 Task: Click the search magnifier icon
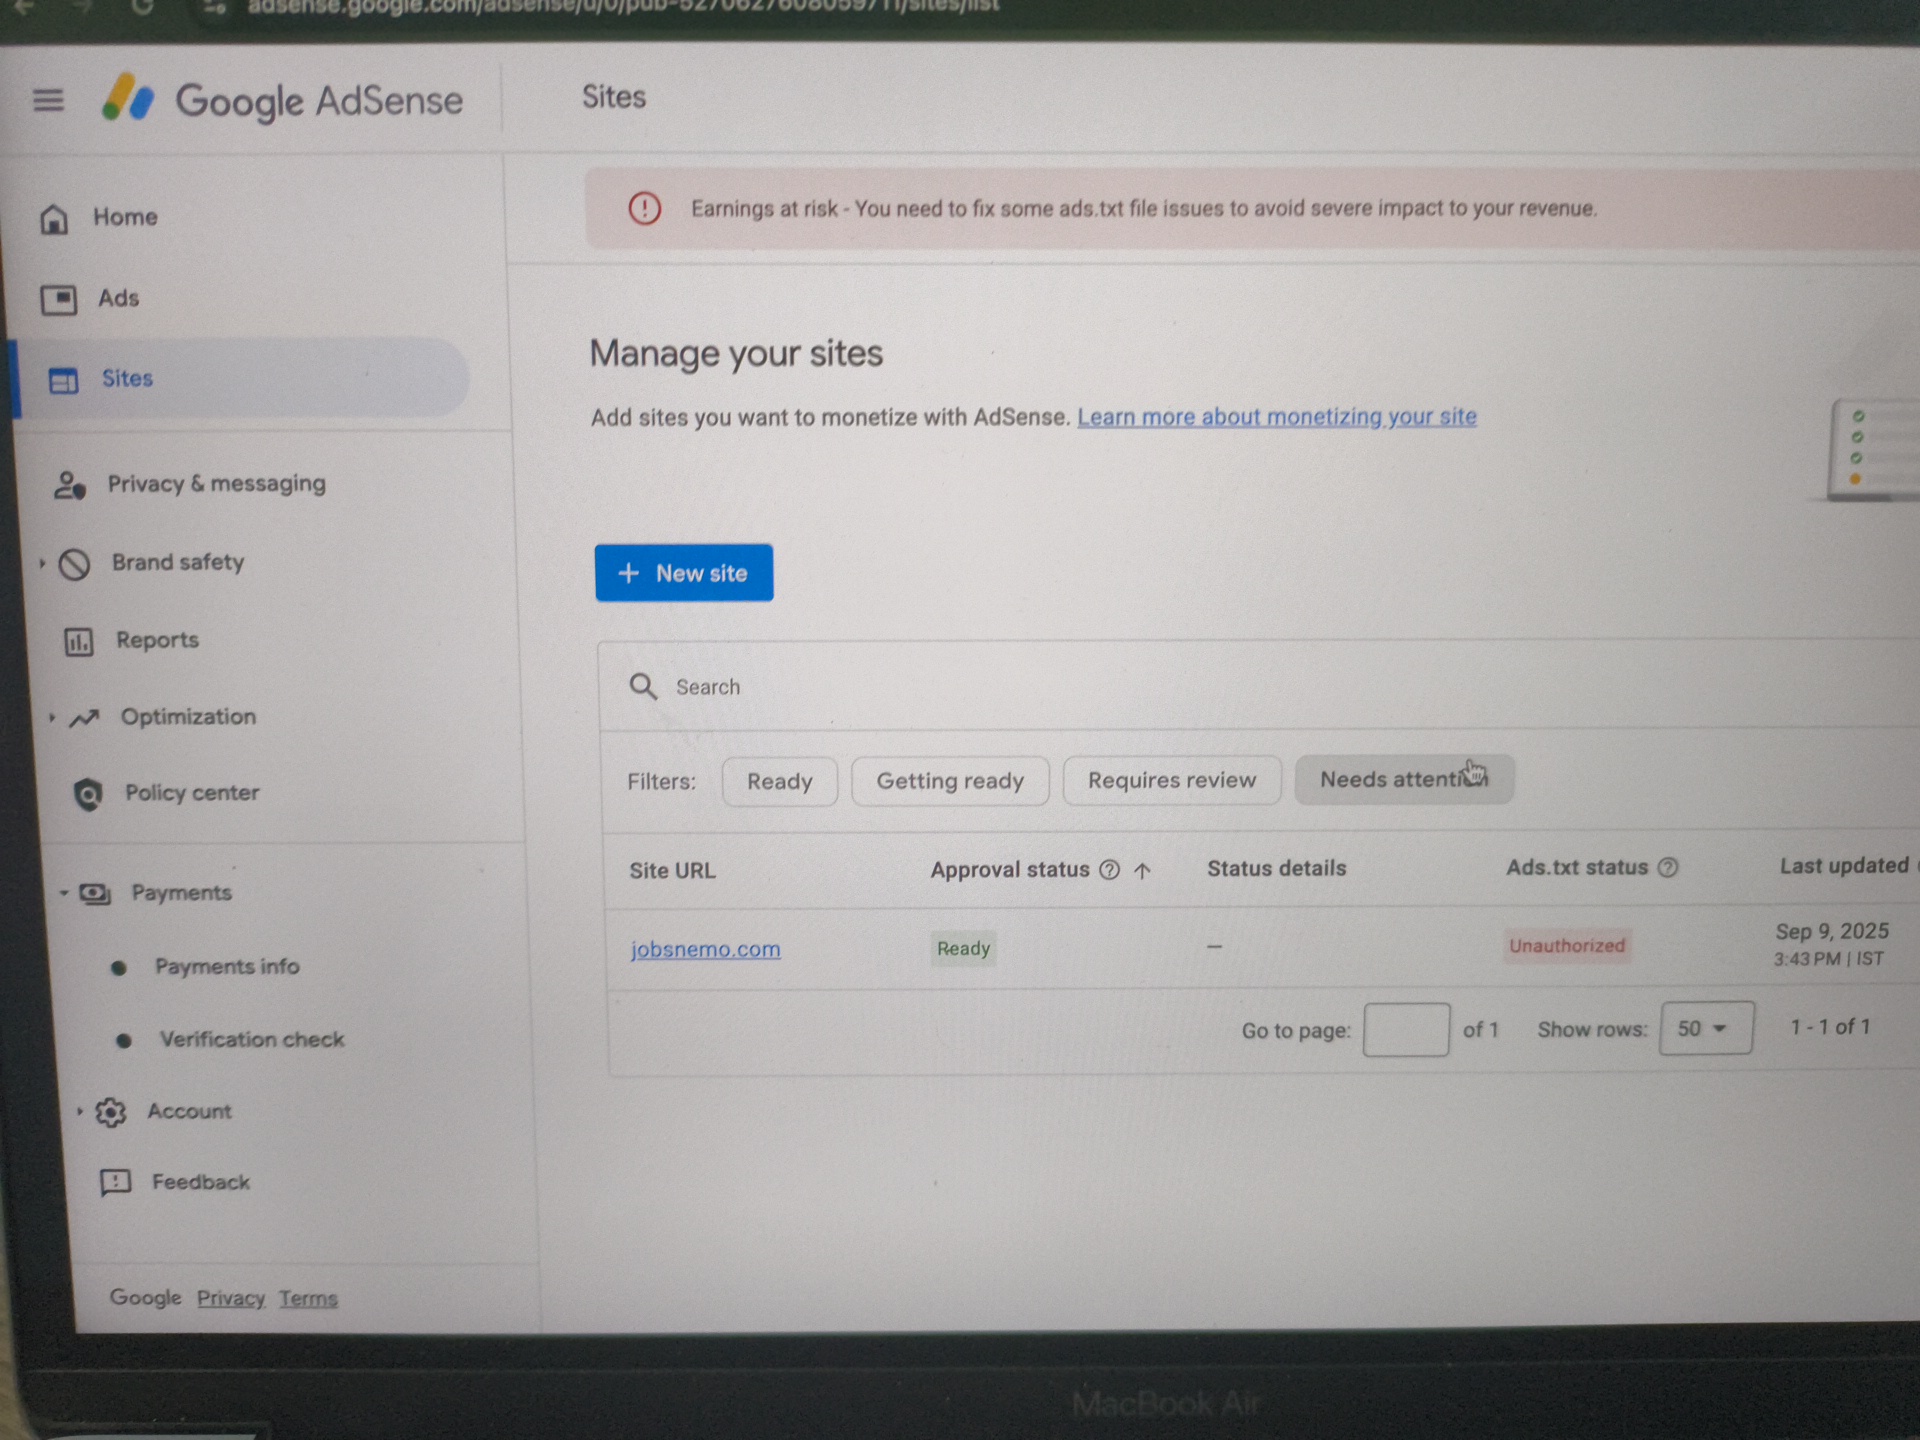[643, 686]
